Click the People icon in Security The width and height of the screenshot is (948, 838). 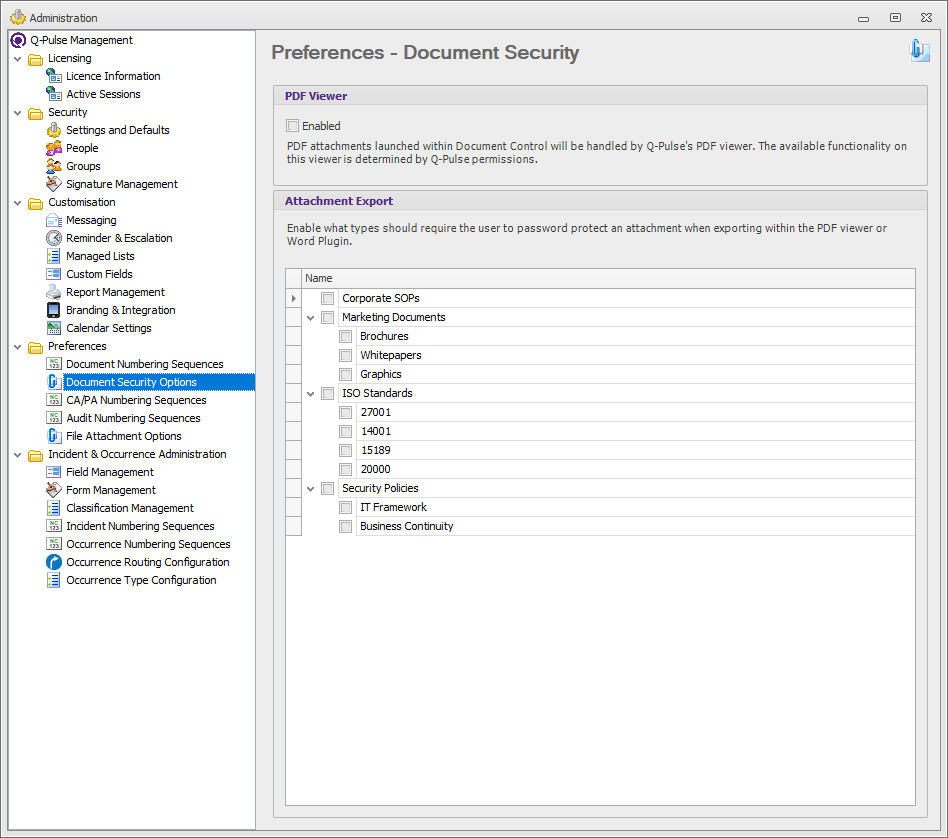point(54,148)
